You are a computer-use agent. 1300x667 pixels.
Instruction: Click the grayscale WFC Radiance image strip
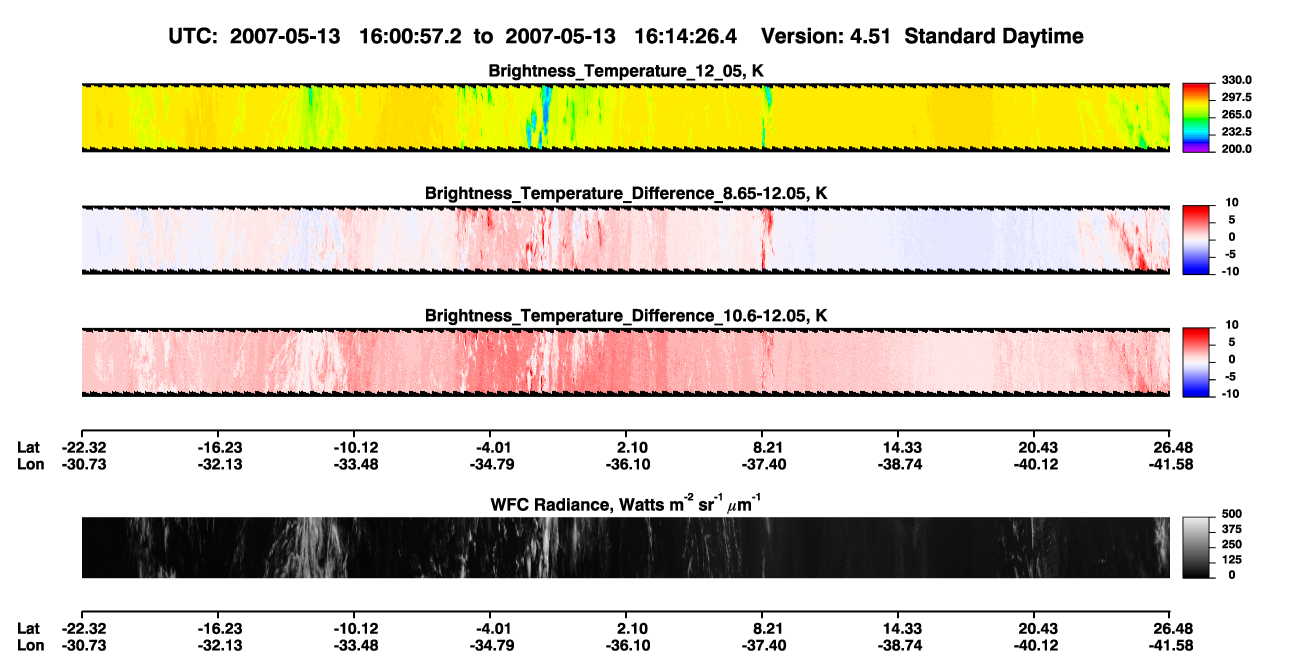click(625, 547)
